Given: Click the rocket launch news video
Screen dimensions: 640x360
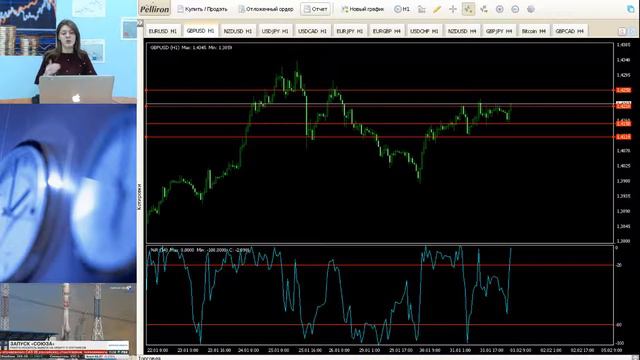Looking at the screenshot, I should [x=68, y=321].
